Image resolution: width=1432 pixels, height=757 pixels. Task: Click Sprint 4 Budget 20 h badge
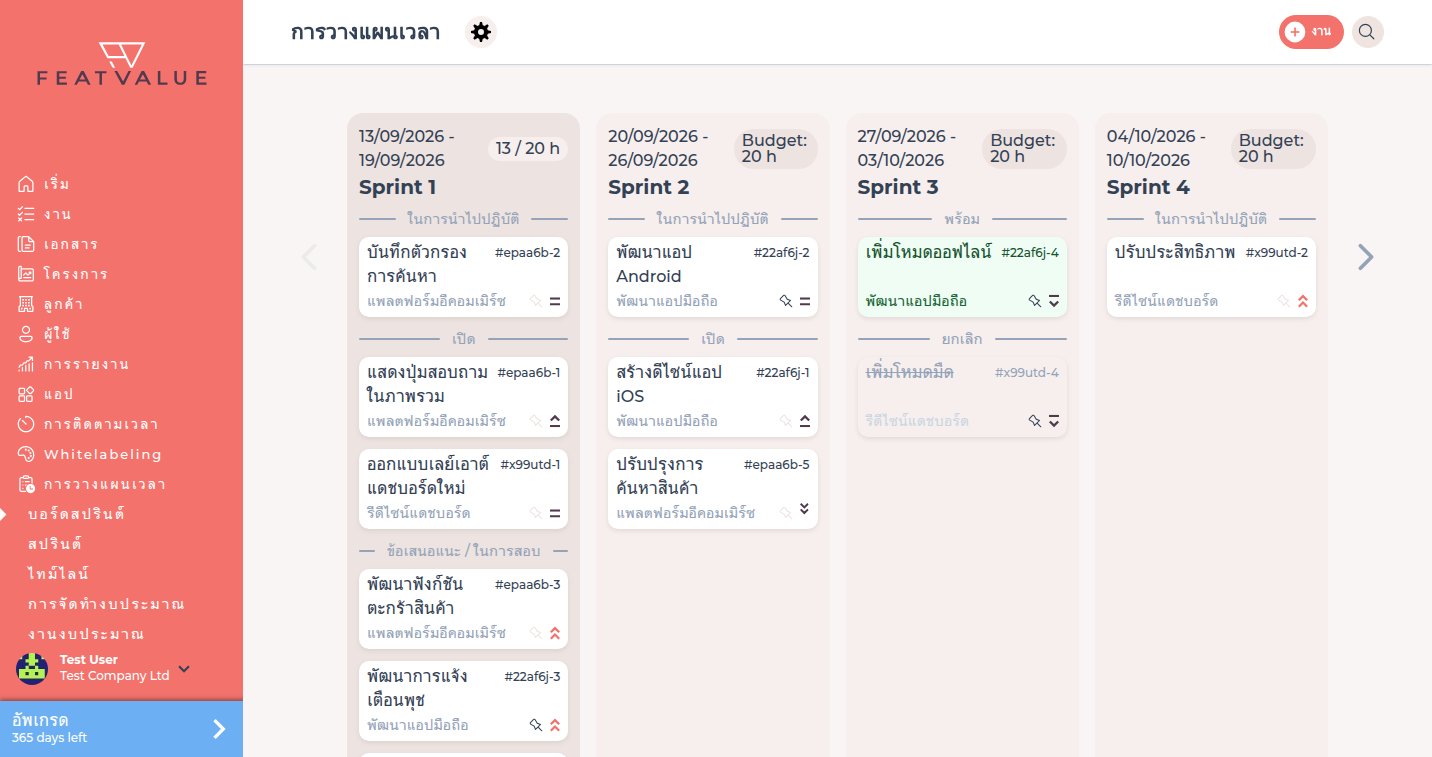(x=1273, y=148)
